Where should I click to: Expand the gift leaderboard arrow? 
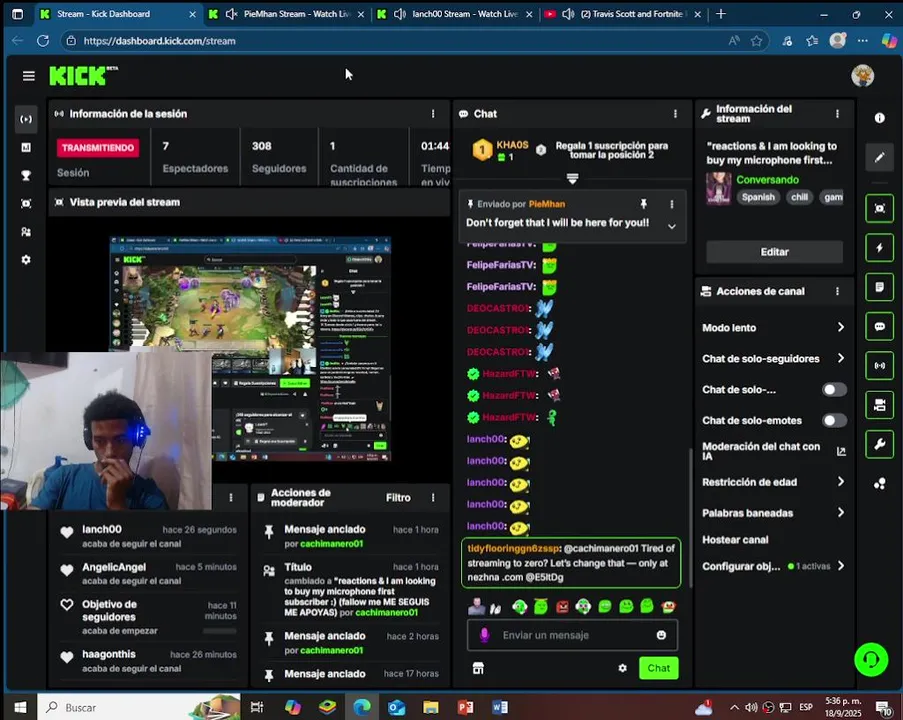[x=572, y=179]
